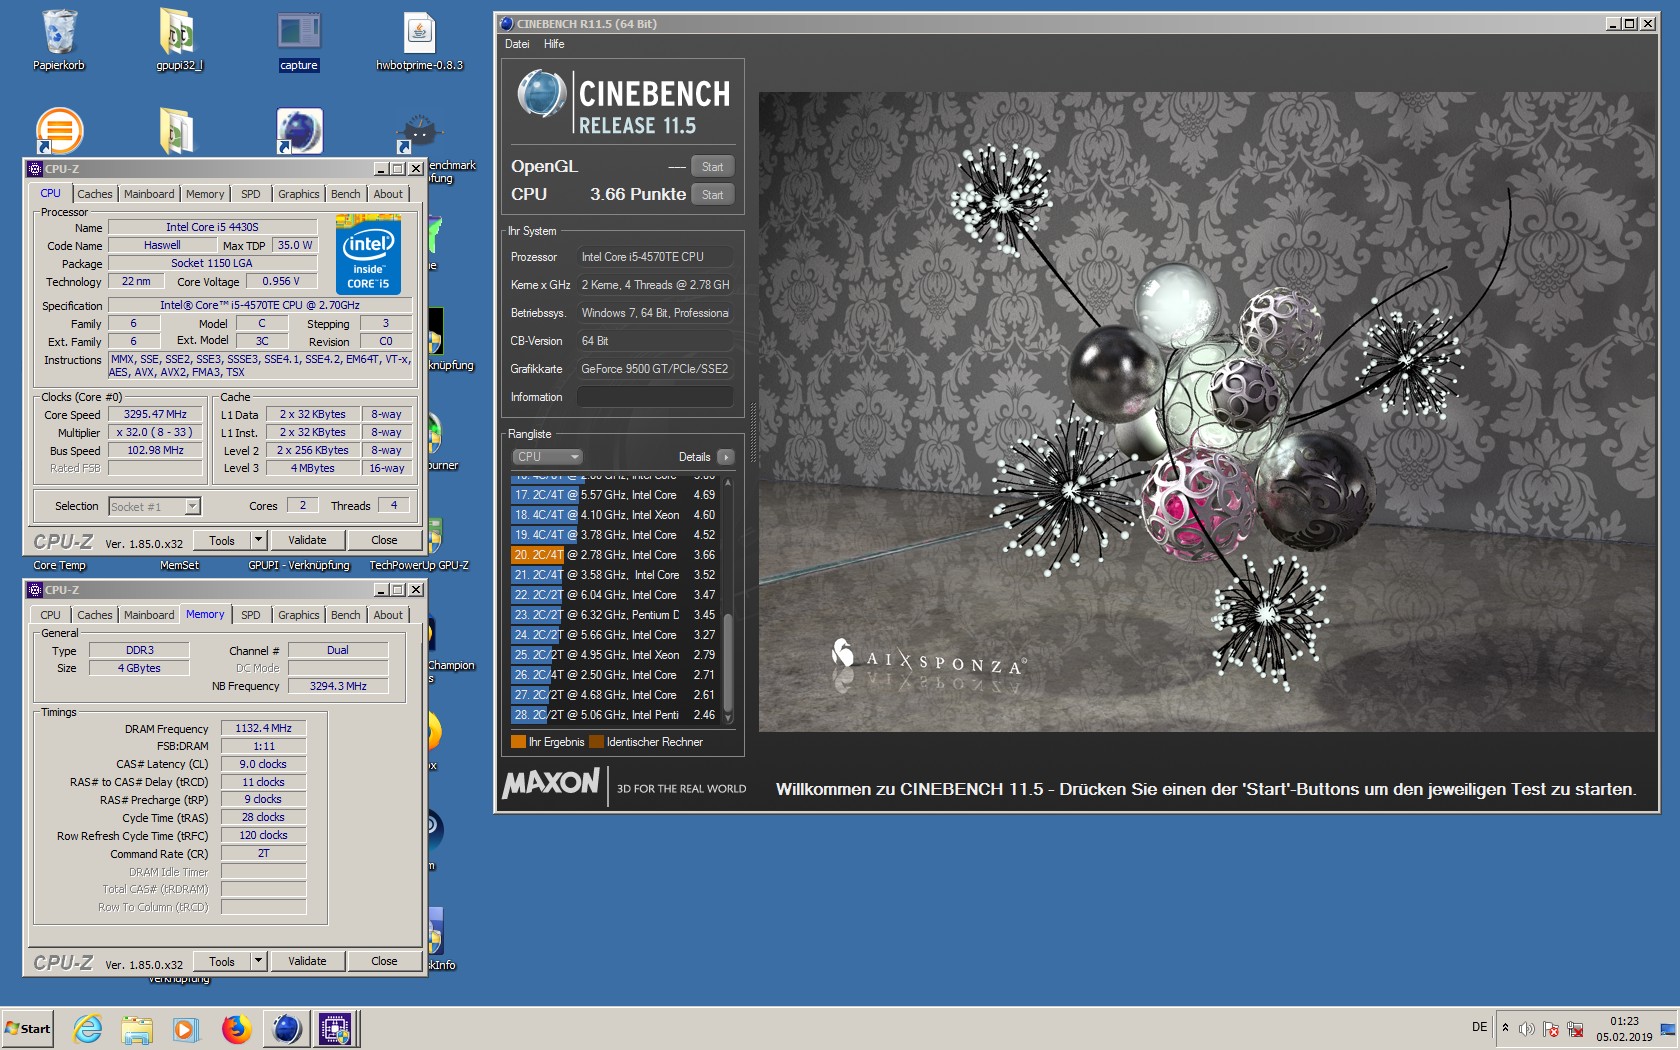The height and width of the screenshot is (1050, 1680).
Task: Open Windows Media Player from the taskbar
Action: tap(186, 1028)
